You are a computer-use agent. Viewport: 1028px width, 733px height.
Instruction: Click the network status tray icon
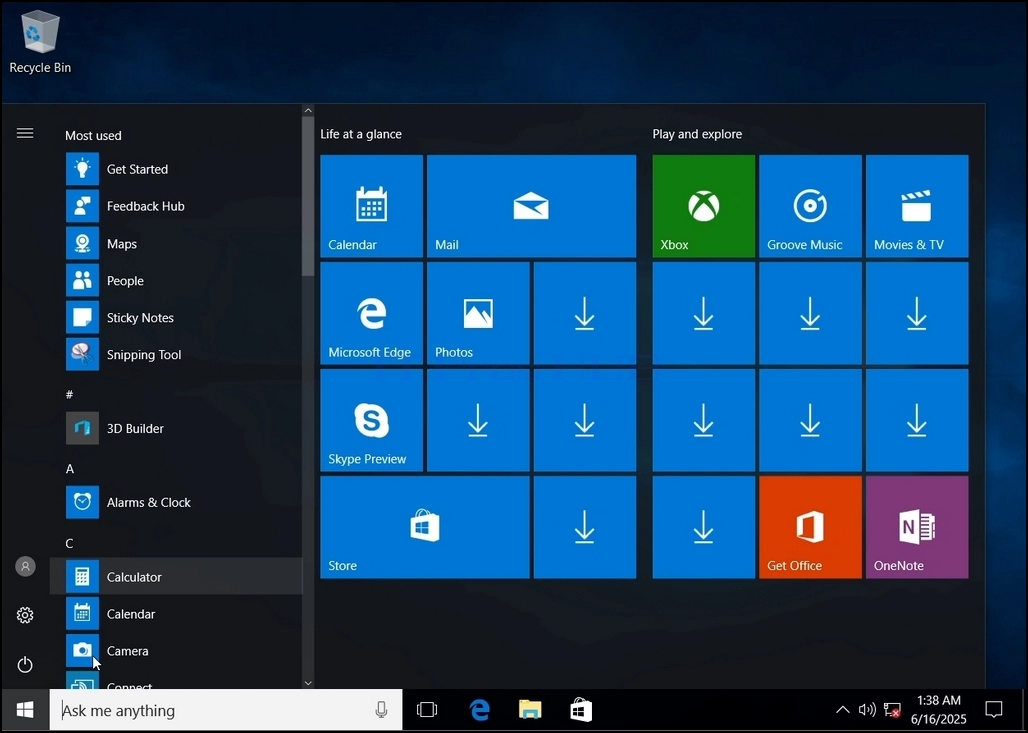point(892,710)
